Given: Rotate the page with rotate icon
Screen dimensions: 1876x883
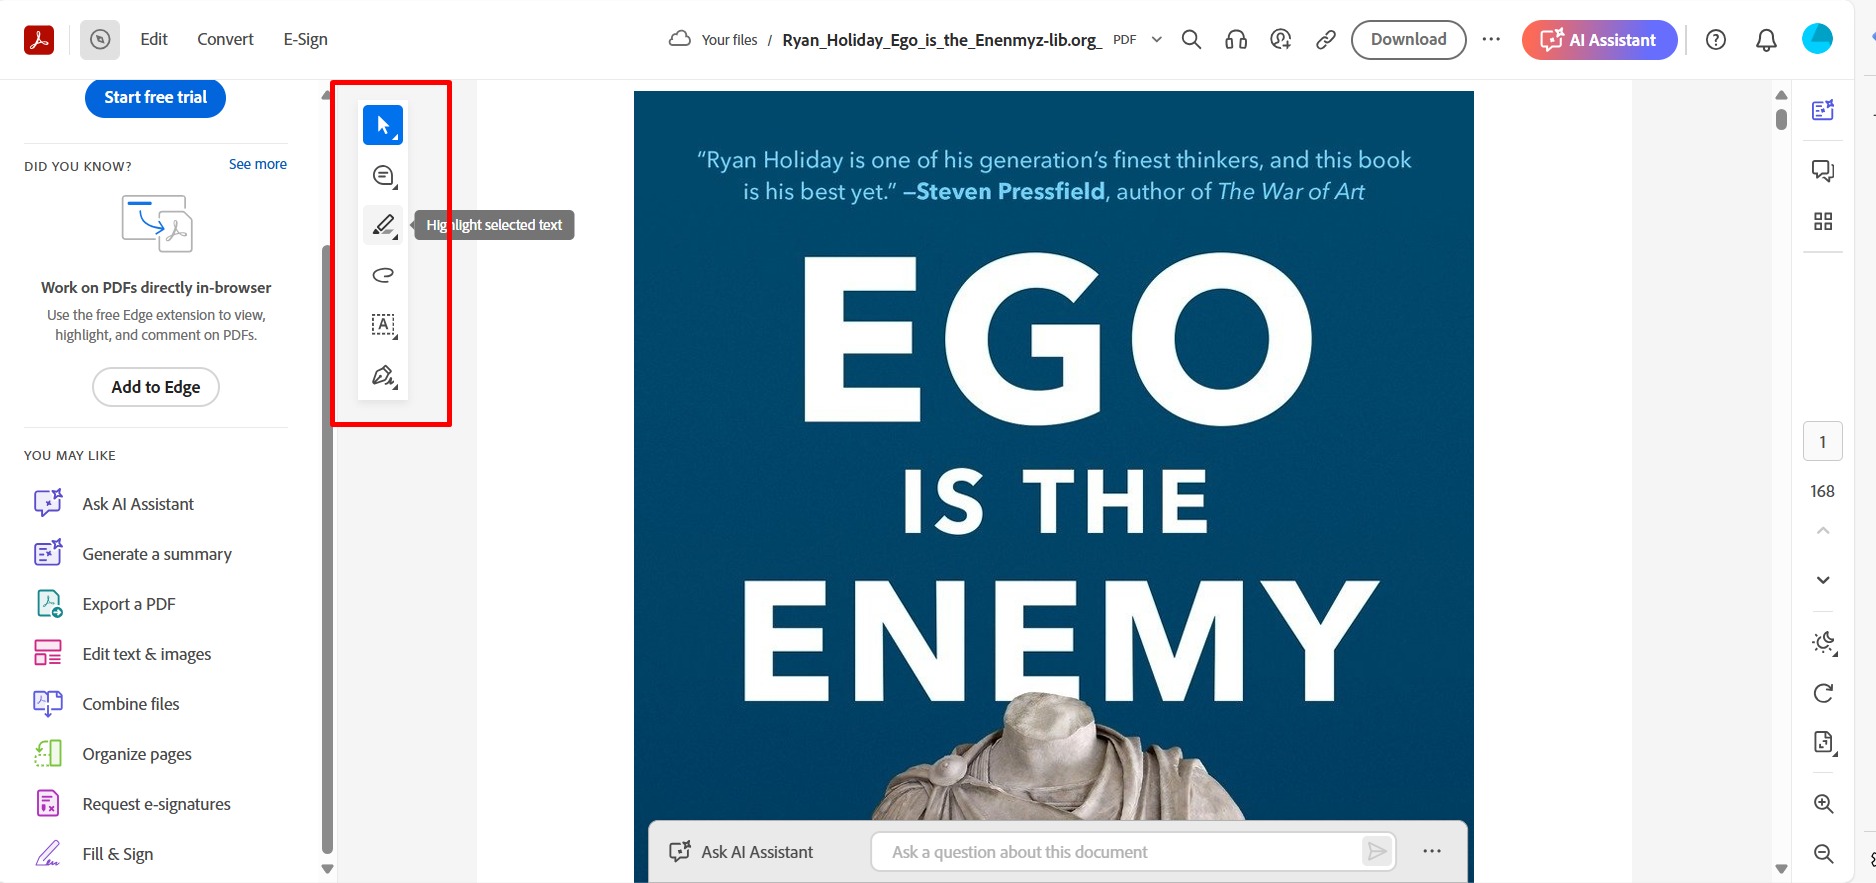Looking at the screenshot, I should click(x=1823, y=693).
